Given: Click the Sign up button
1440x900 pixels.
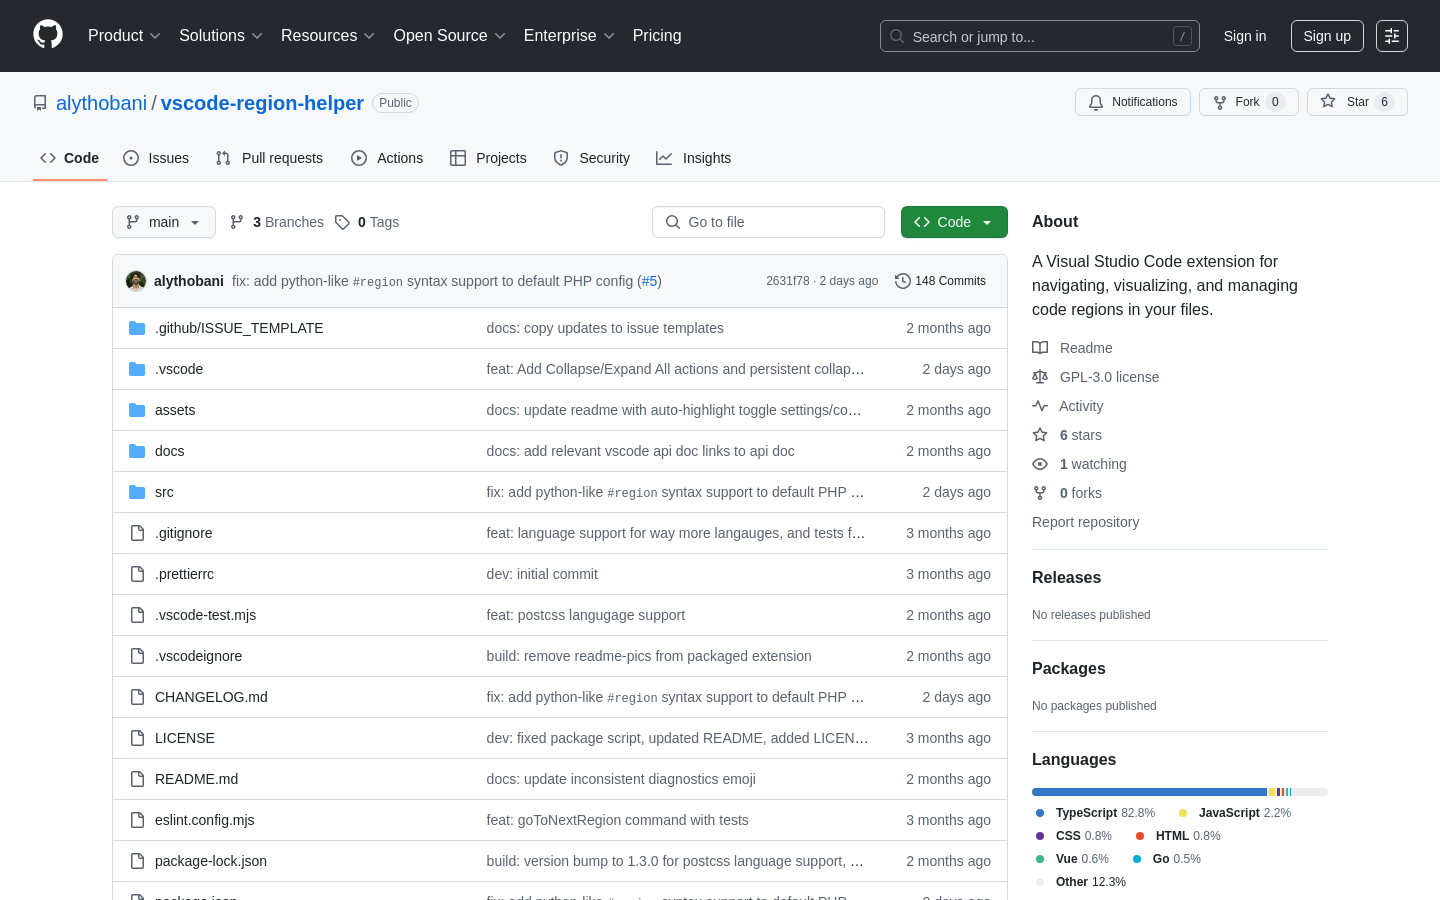Looking at the screenshot, I should [x=1327, y=36].
